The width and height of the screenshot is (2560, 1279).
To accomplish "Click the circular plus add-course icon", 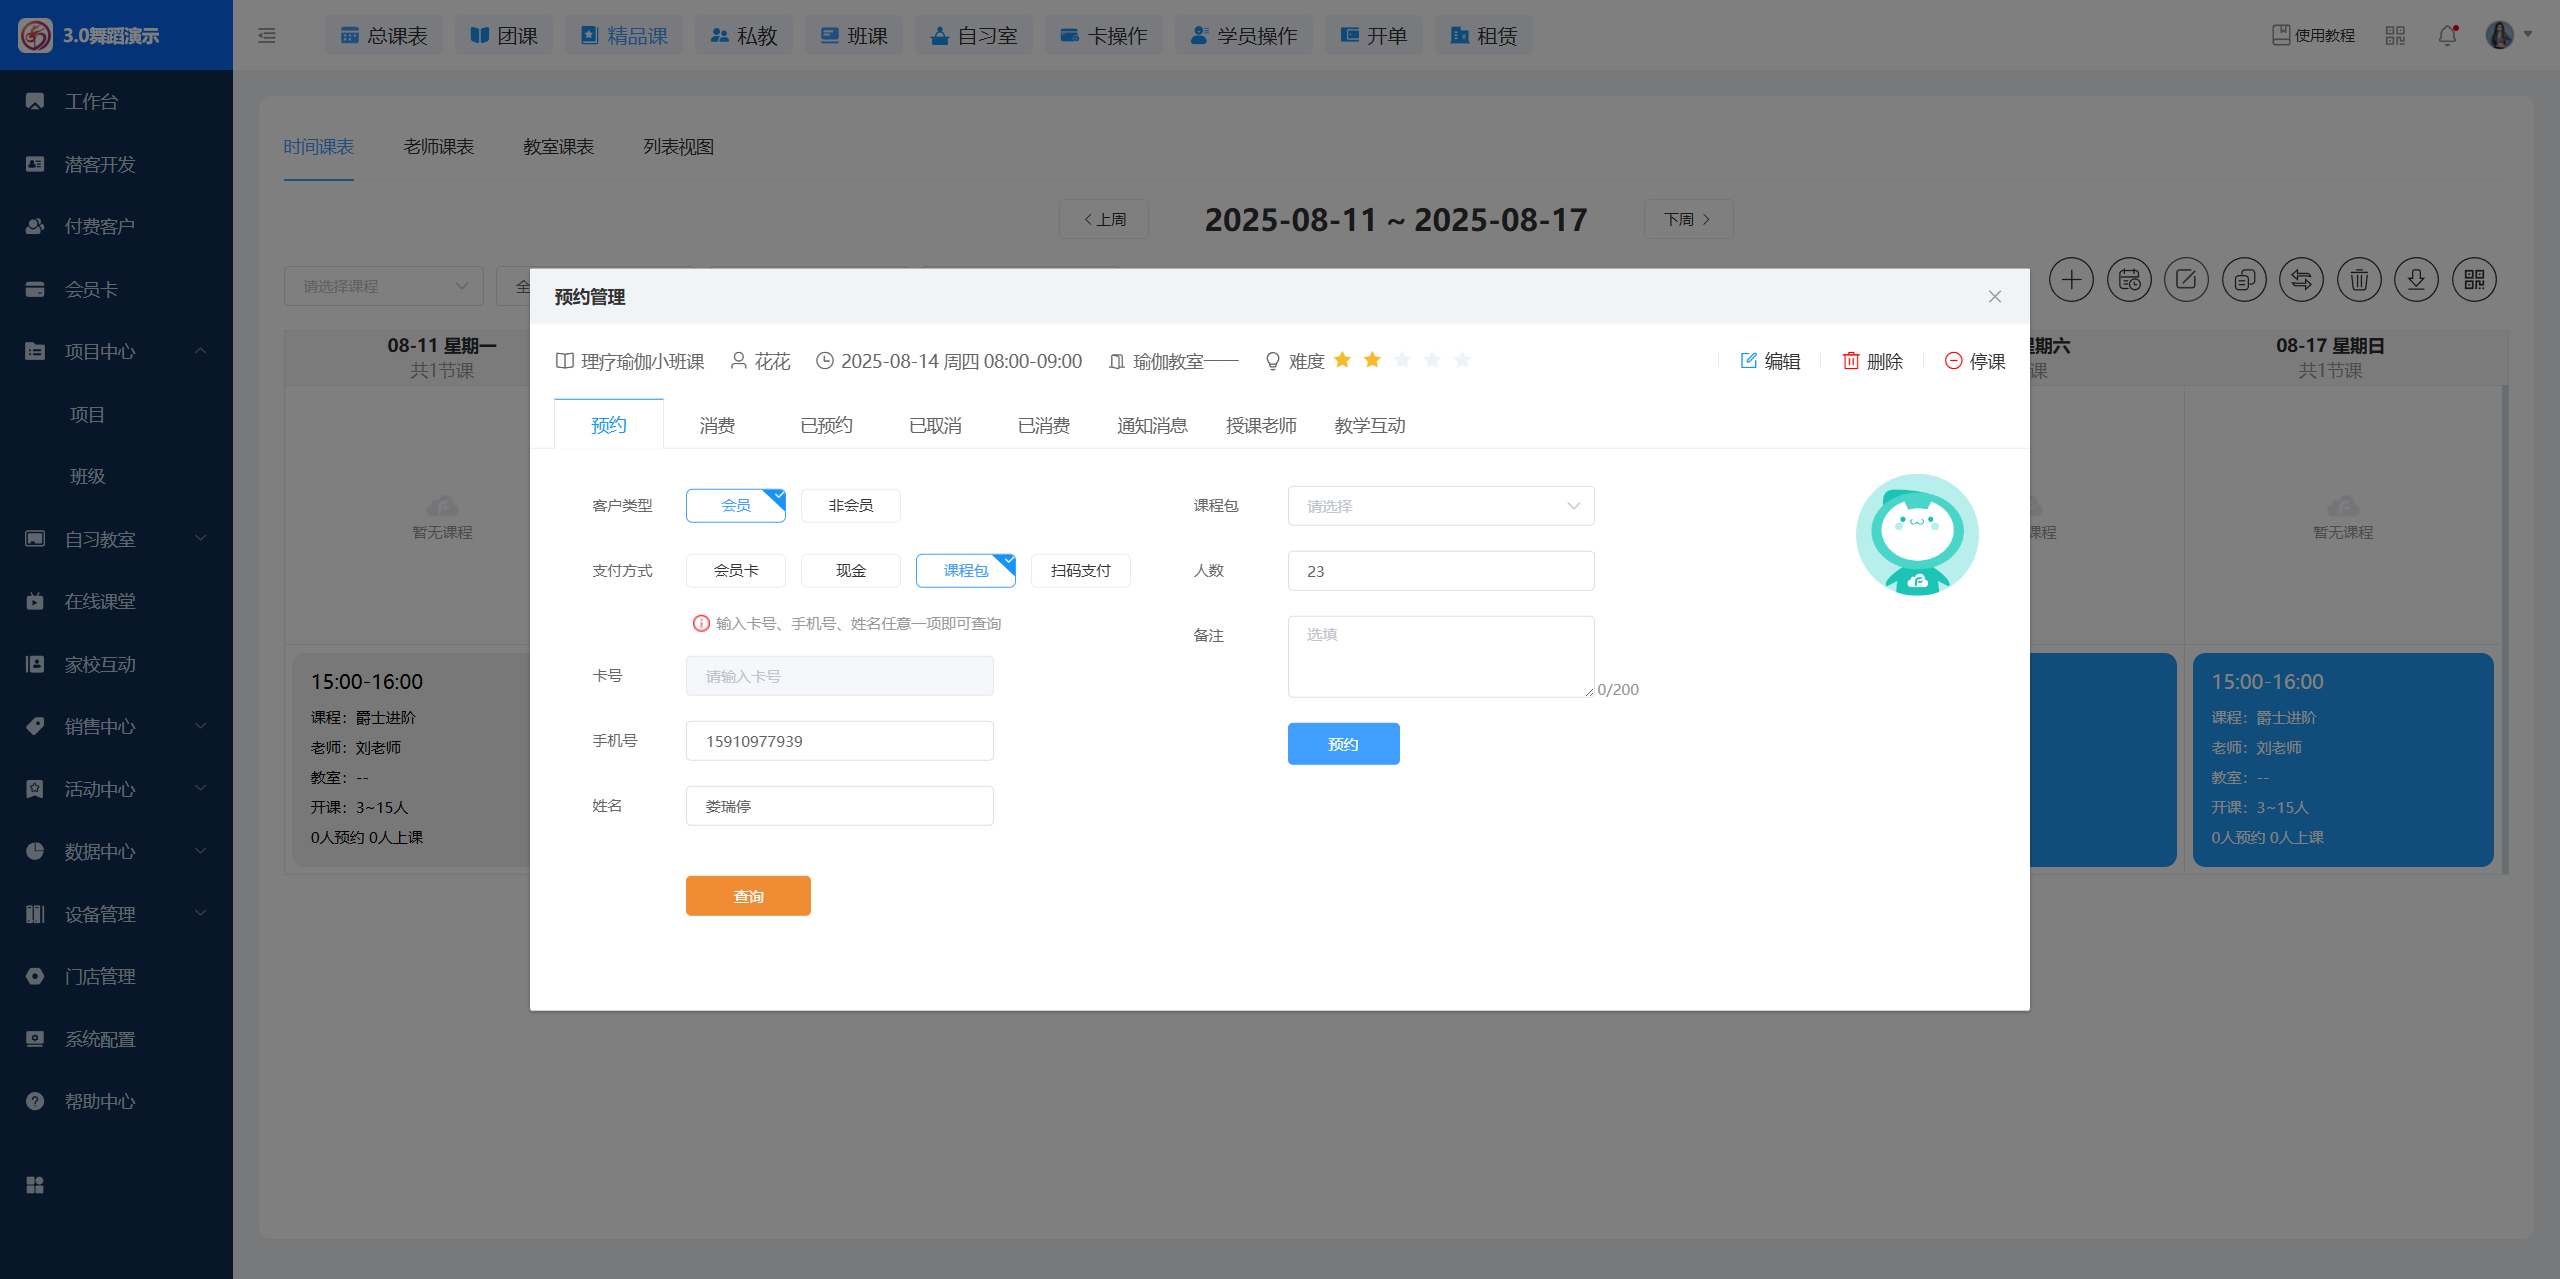I will [x=2071, y=280].
